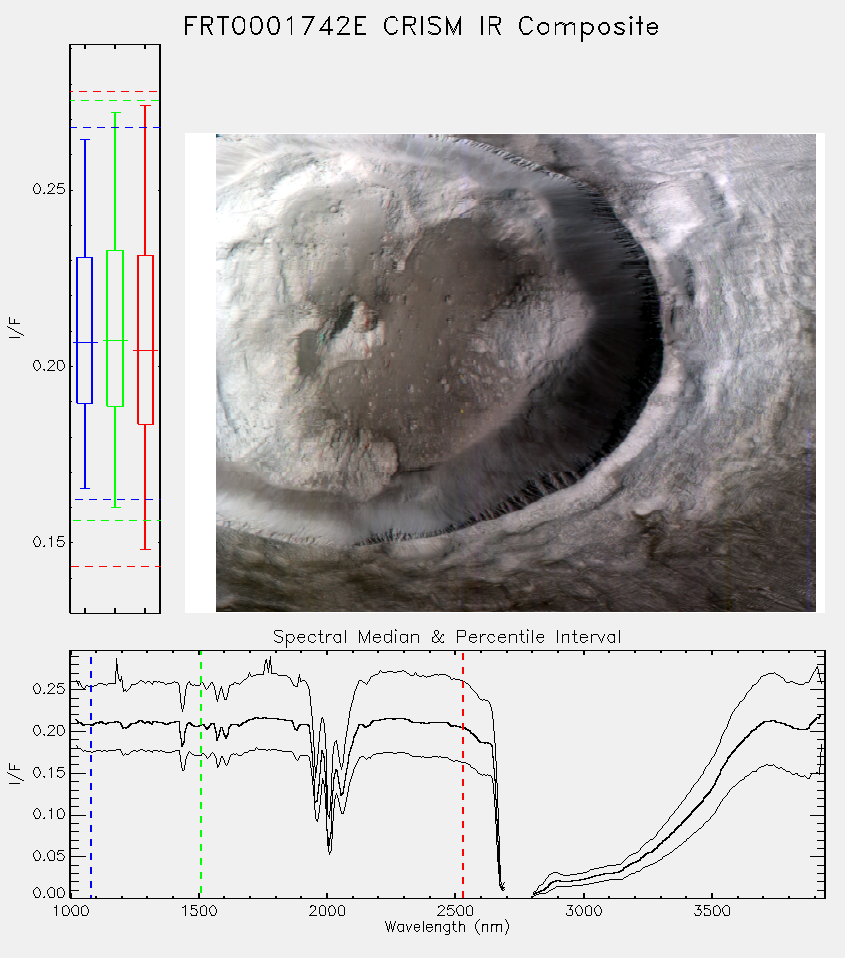The width and height of the screenshot is (845, 958).
Task: Click the upper red dashed limit line
Action: click(x=115, y=92)
